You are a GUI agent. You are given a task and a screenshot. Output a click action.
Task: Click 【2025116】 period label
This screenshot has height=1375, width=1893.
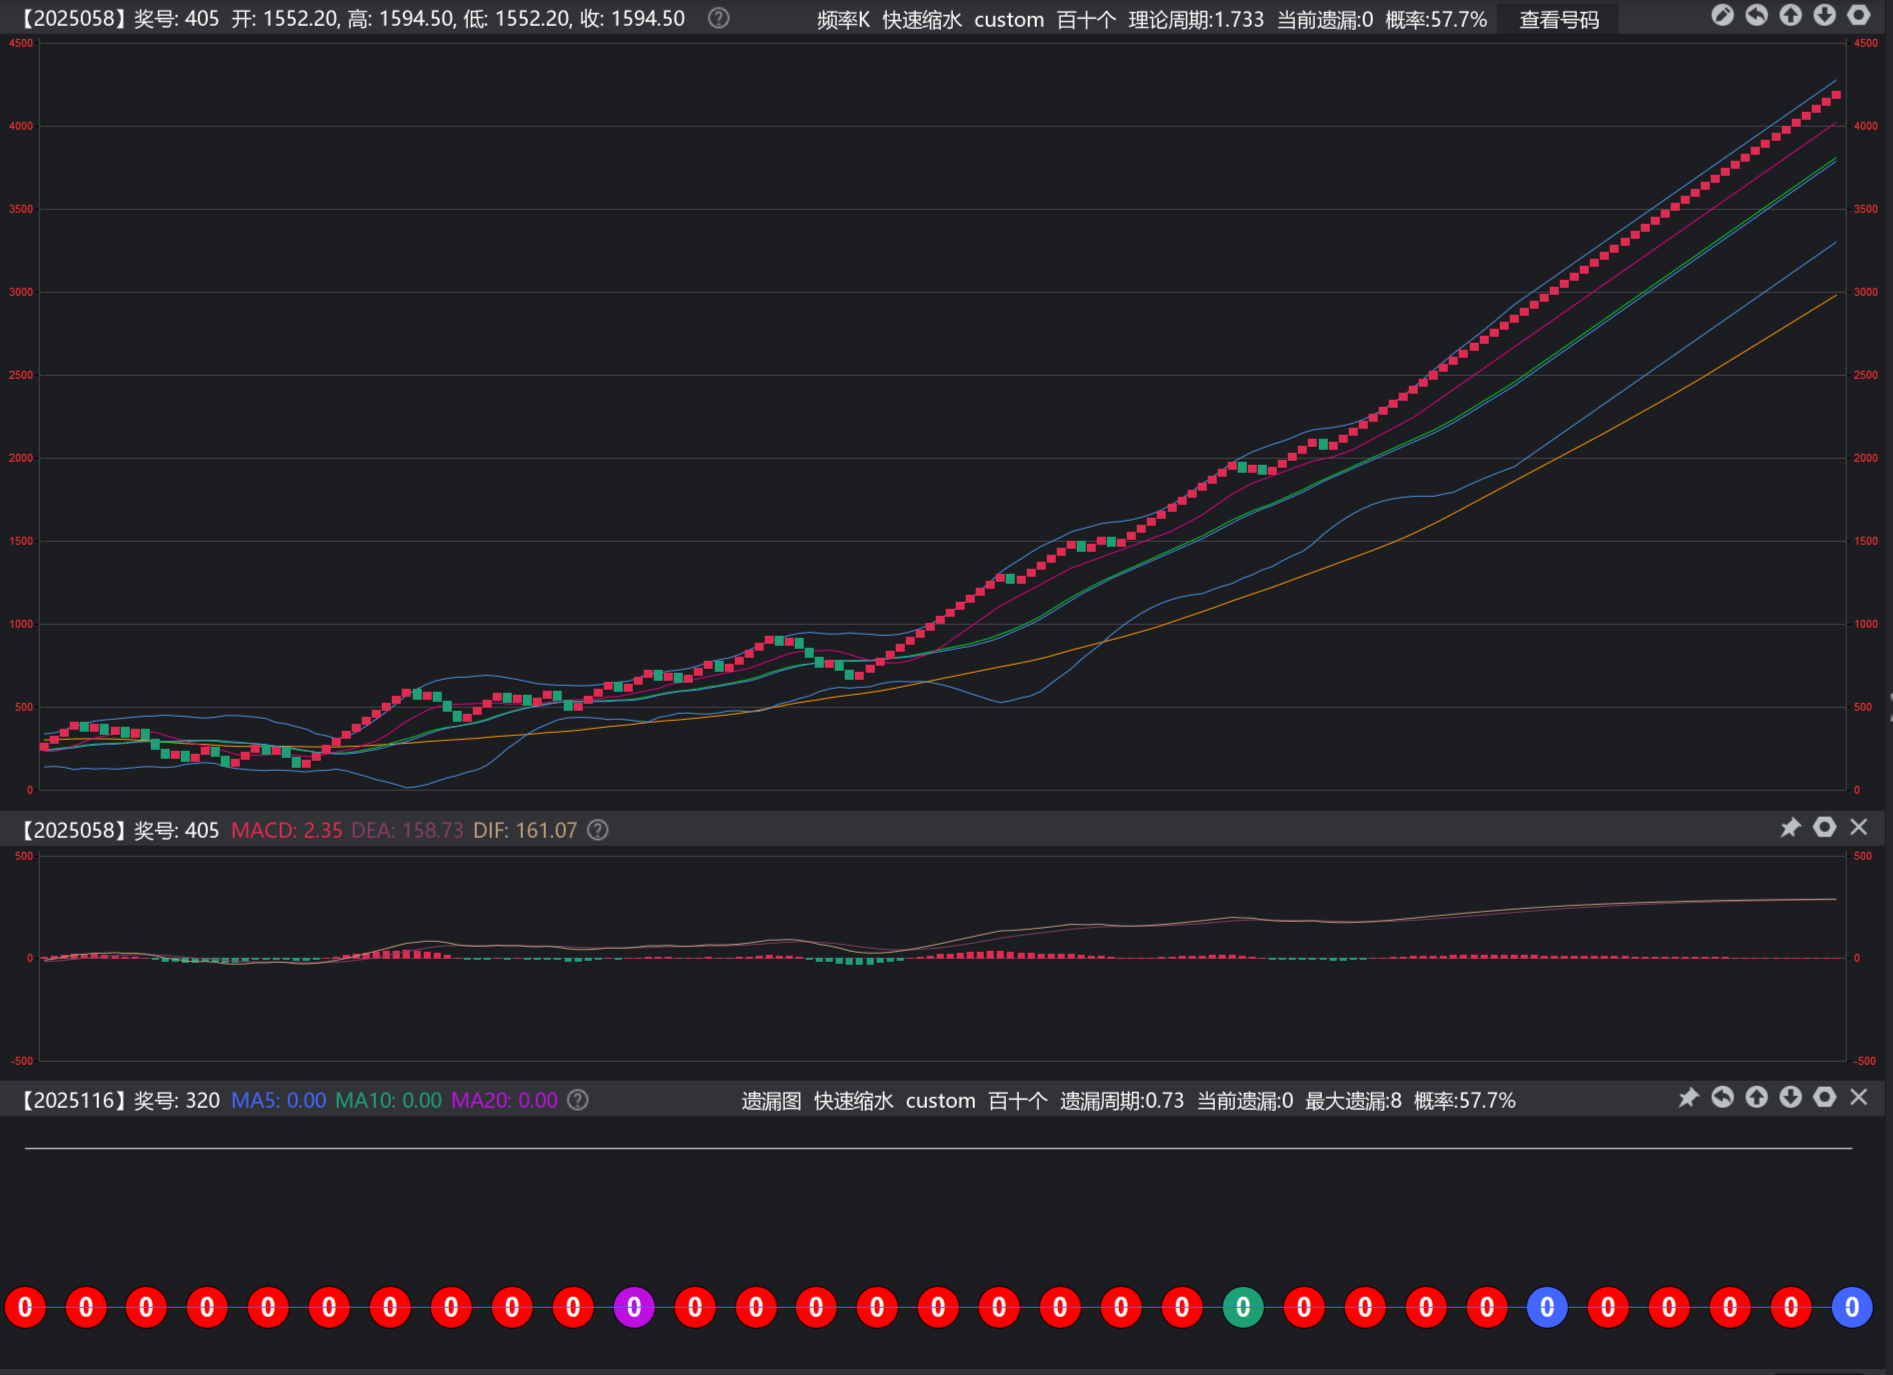pyautogui.click(x=73, y=1101)
